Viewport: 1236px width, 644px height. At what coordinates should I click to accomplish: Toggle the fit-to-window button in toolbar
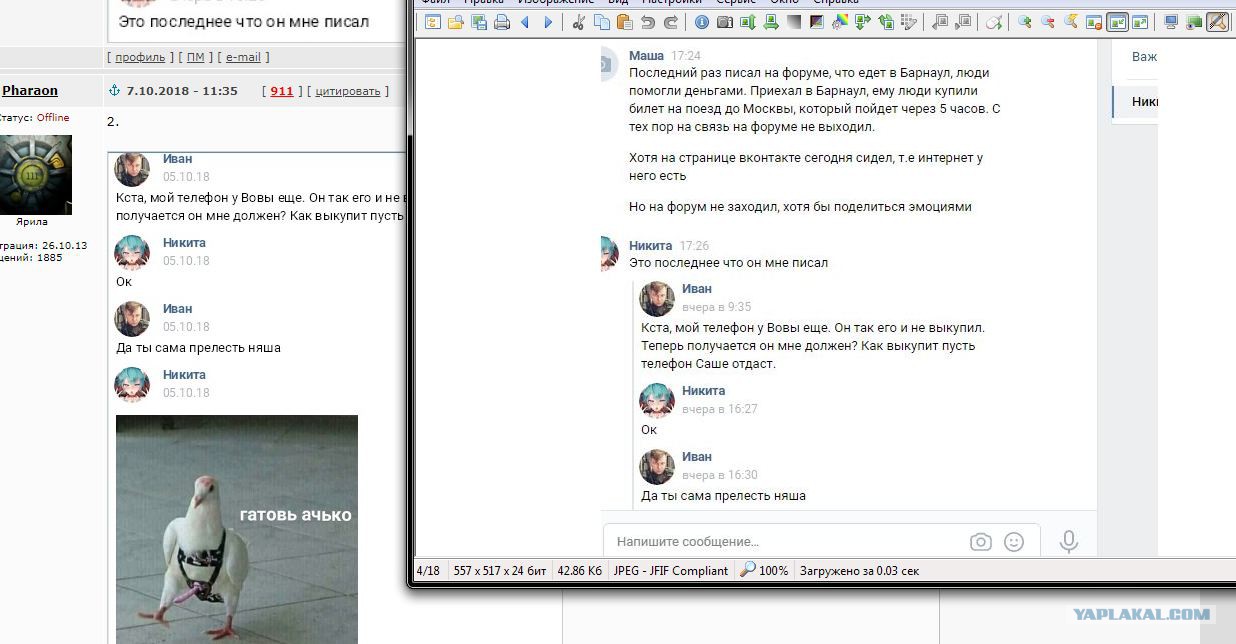1116,21
